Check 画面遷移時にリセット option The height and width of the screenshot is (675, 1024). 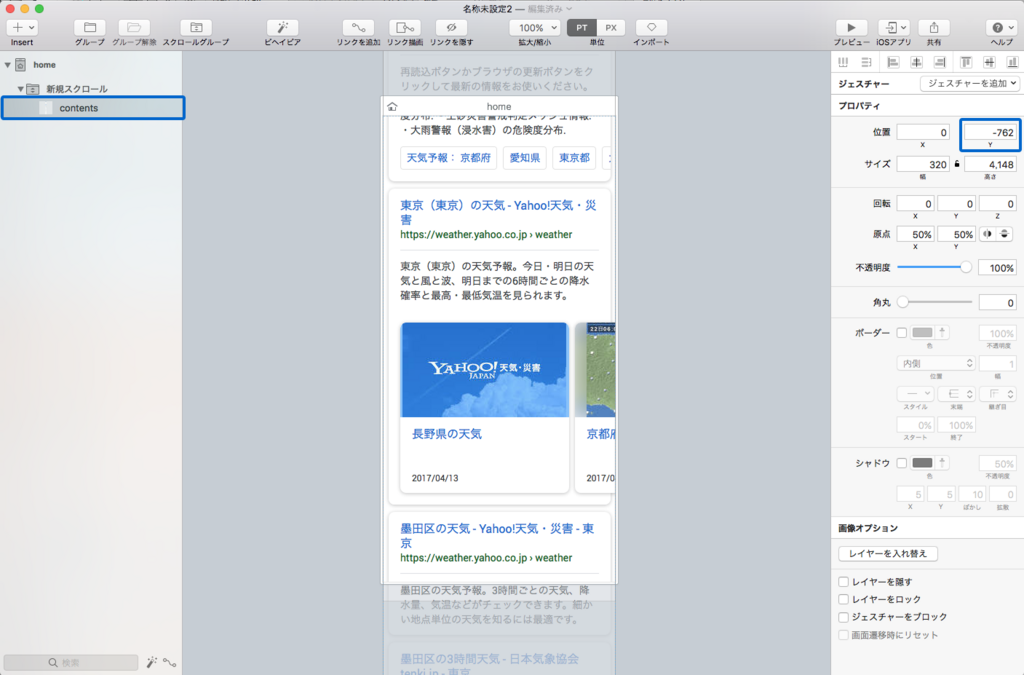[x=844, y=635]
